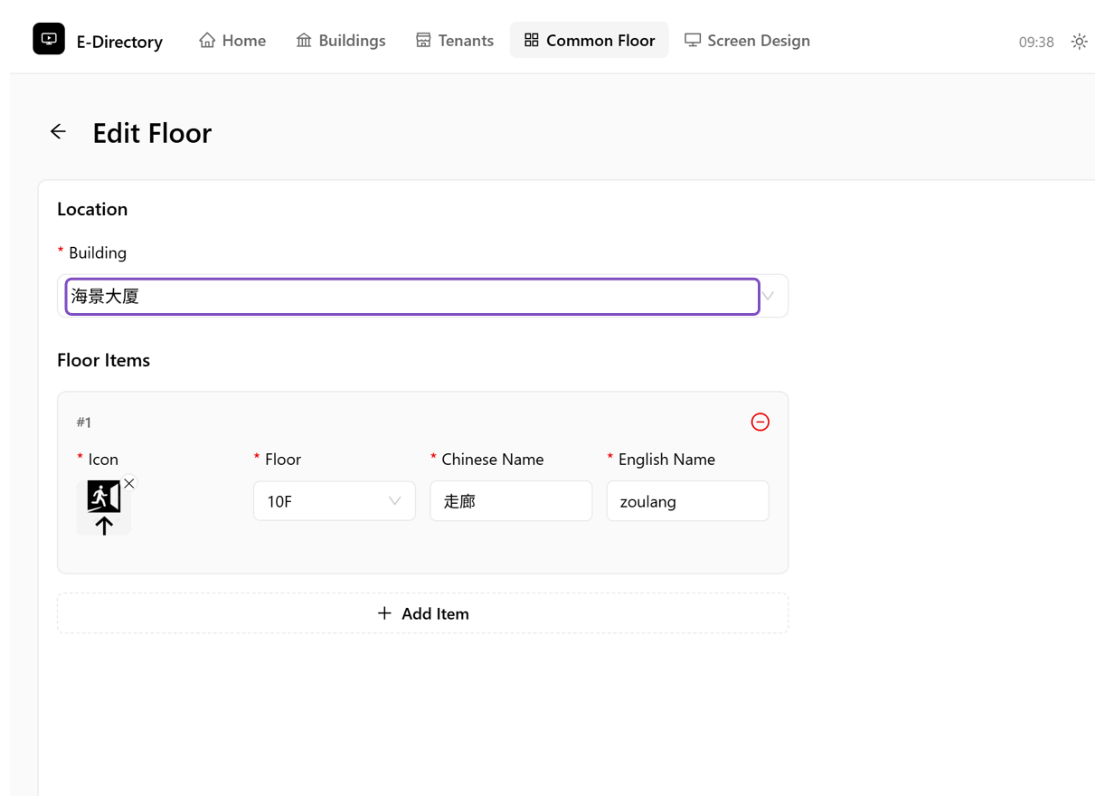
Task: Toggle the sun theme icon
Action: (x=1079, y=42)
